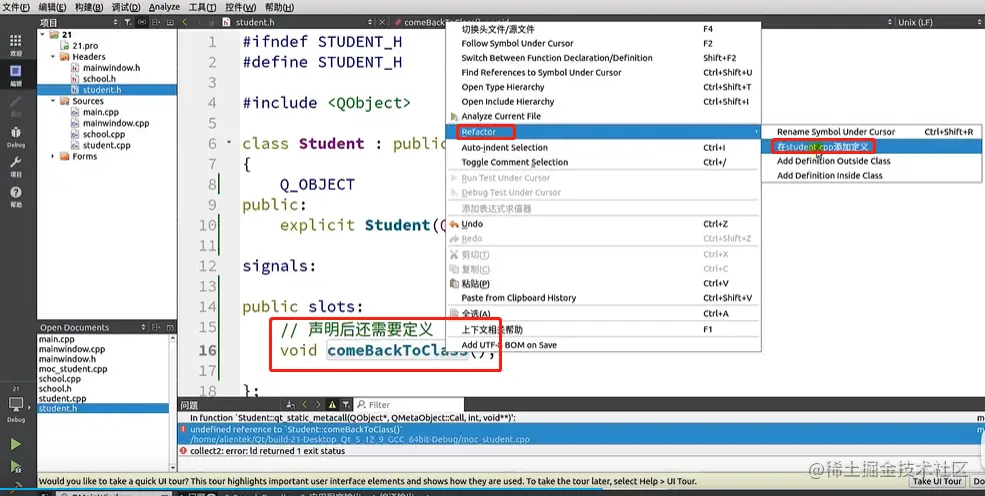Choose Open Type Hierarchy

click(604, 87)
